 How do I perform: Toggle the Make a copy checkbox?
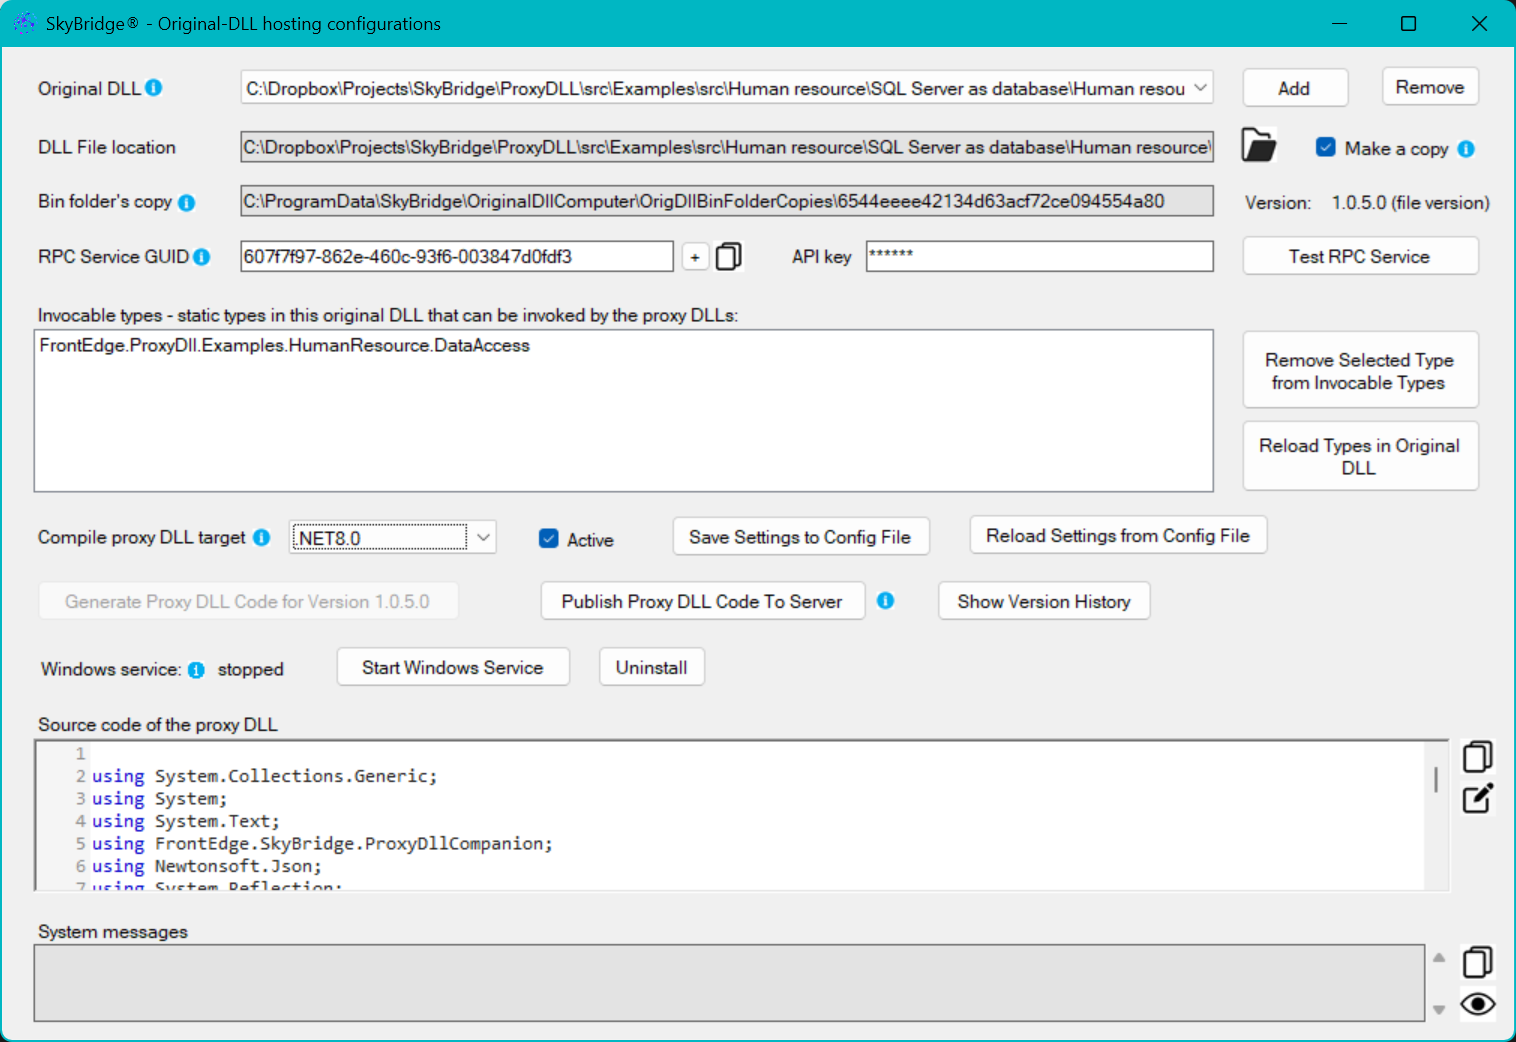pos(1326,147)
